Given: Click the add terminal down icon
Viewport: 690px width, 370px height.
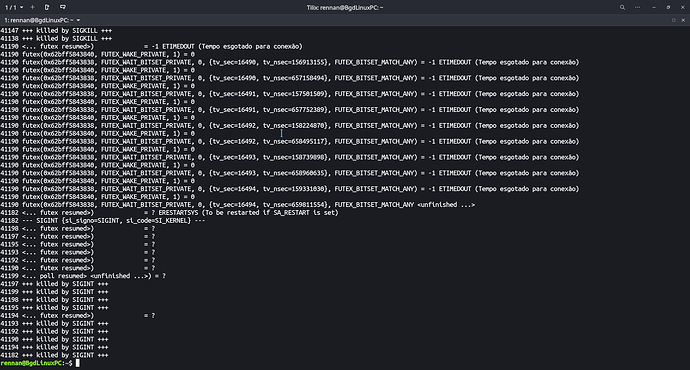Looking at the screenshot, I should 63,7.
